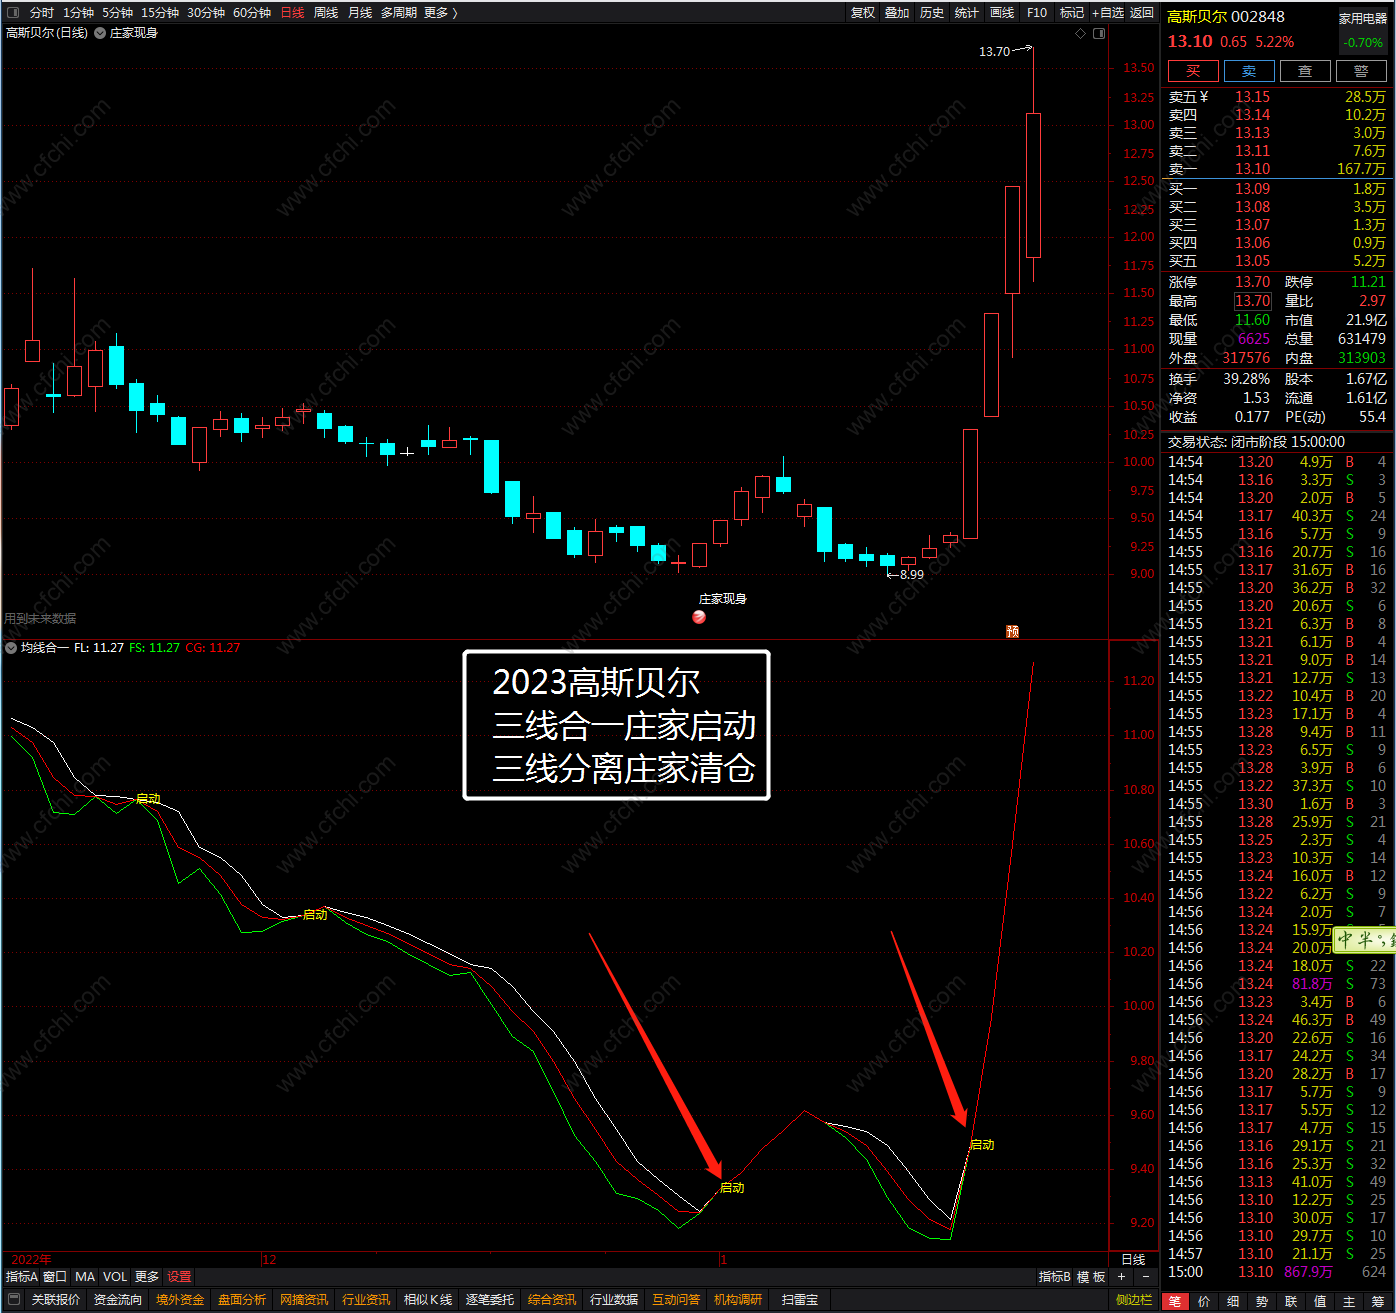Expand the 庄家现身 indicator dropdown arrow
Screen dimensions: 1396x1313
click(100, 33)
